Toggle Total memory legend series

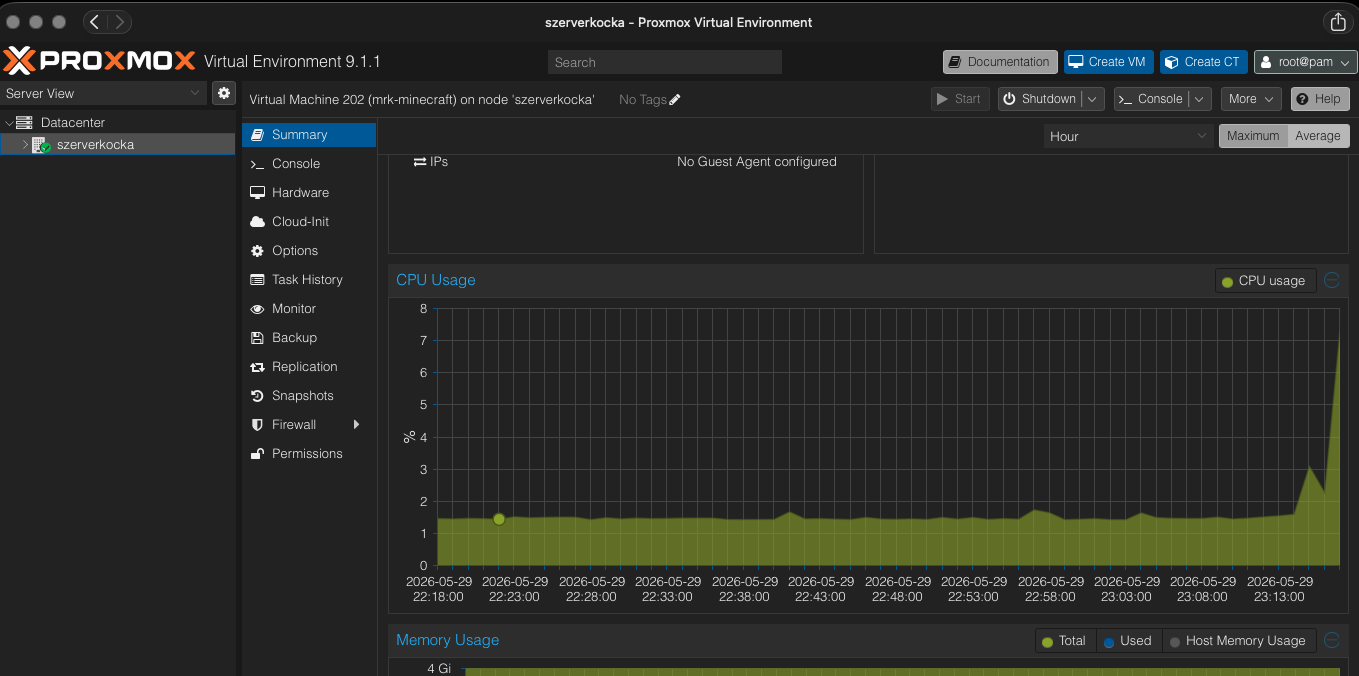[x=1065, y=641]
